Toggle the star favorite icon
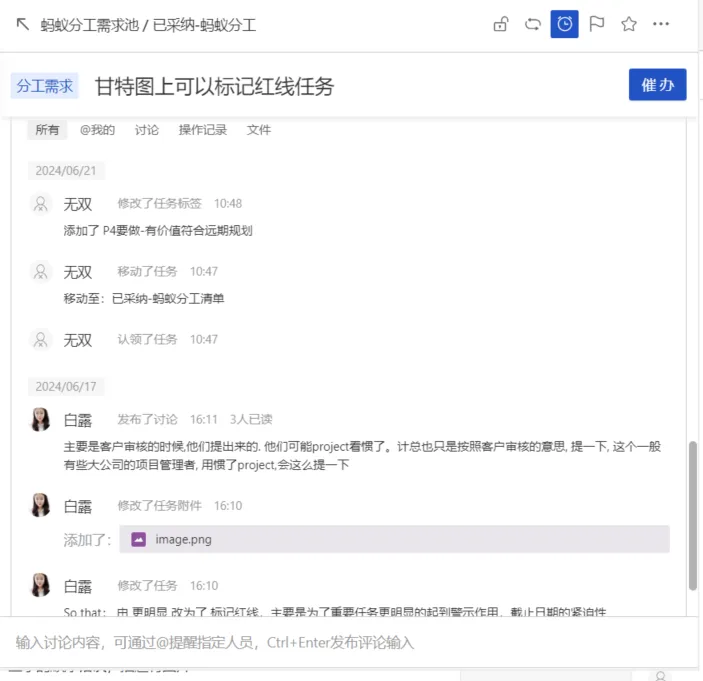The width and height of the screenshot is (703, 681). click(x=629, y=24)
